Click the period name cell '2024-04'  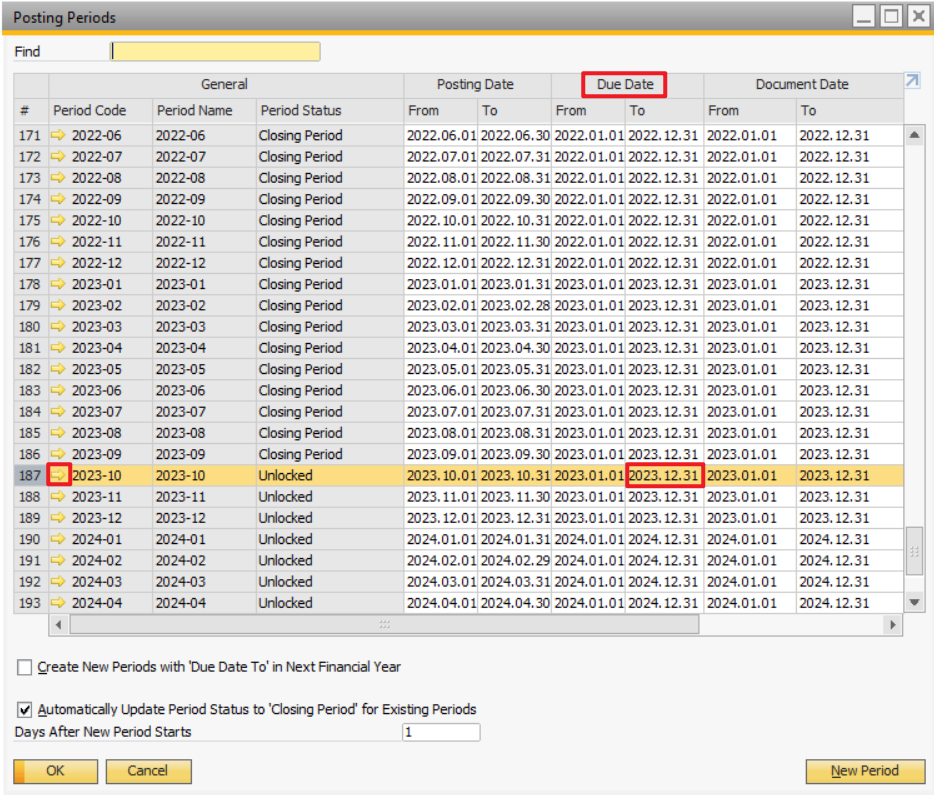[x=204, y=603]
